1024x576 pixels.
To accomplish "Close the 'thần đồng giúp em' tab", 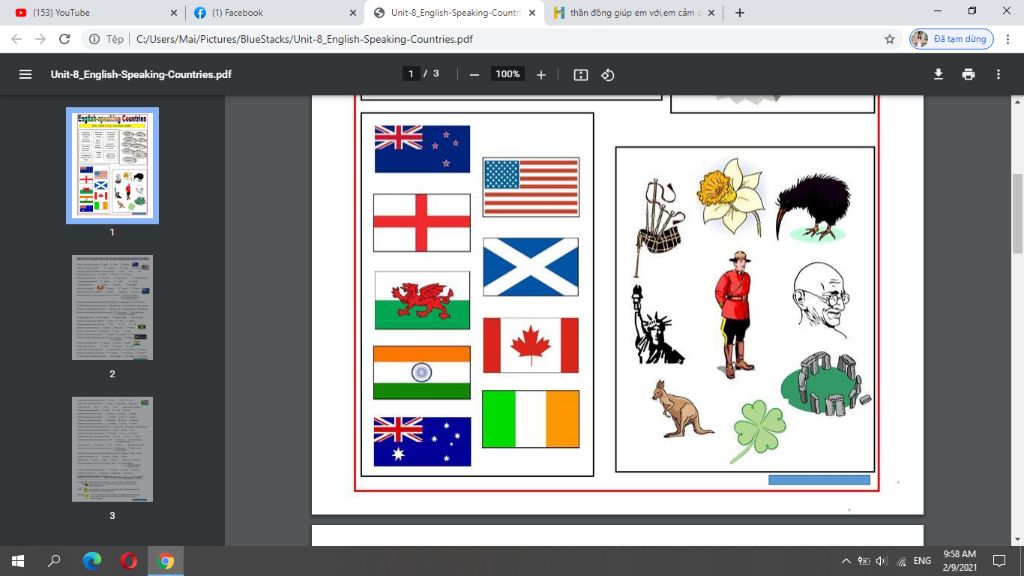I will tap(711, 12).
